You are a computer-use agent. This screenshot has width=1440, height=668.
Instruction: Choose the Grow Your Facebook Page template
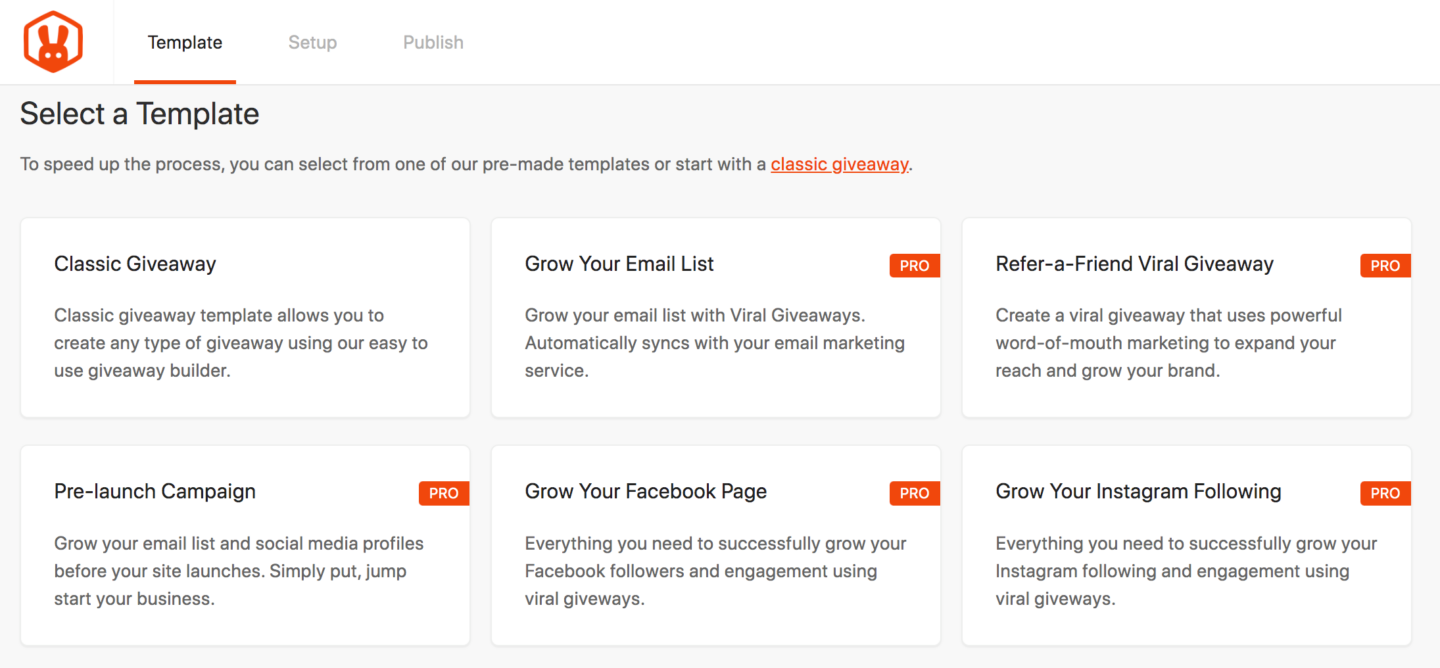(716, 545)
